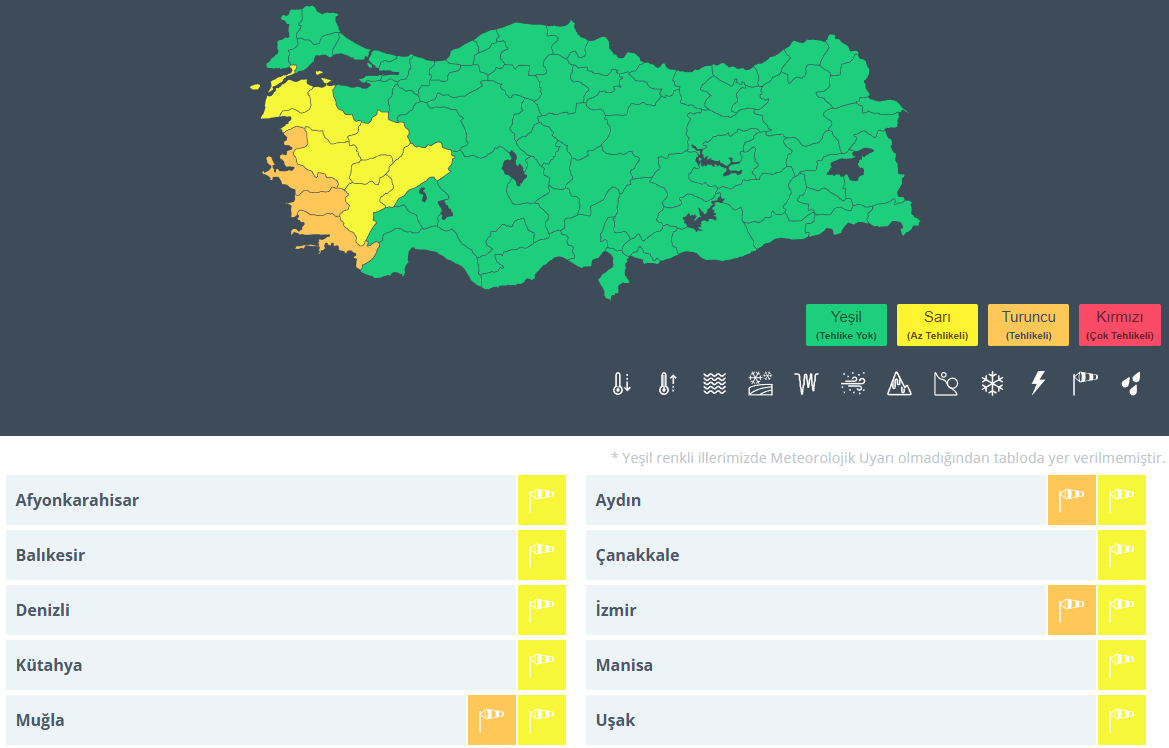Select the raindrops rain warning icon
The width and height of the screenshot is (1169, 748).
point(1131,383)
